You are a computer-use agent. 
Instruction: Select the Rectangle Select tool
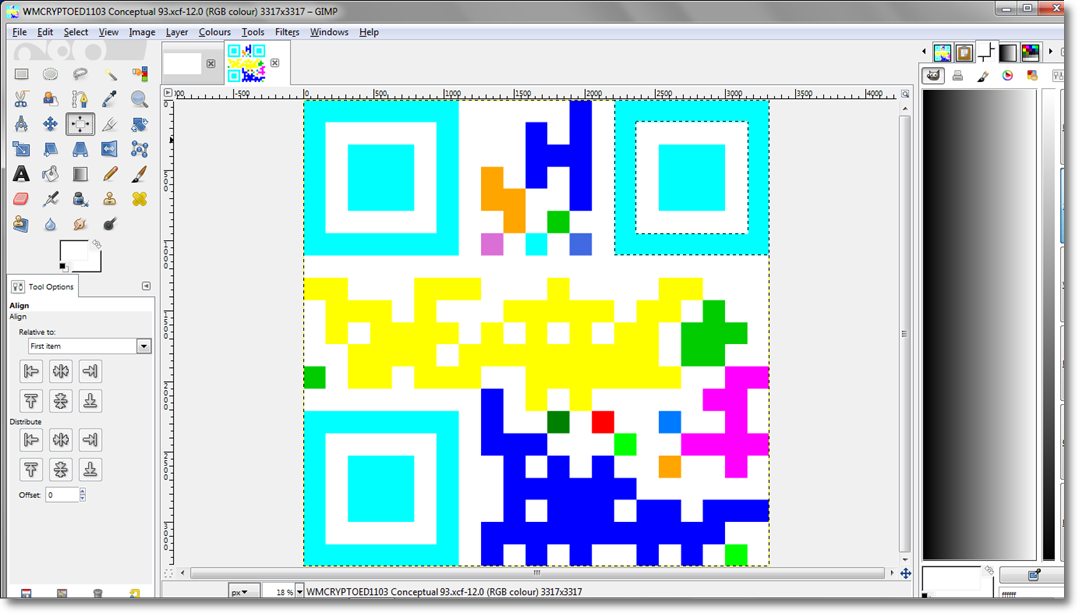coord(21,74)
